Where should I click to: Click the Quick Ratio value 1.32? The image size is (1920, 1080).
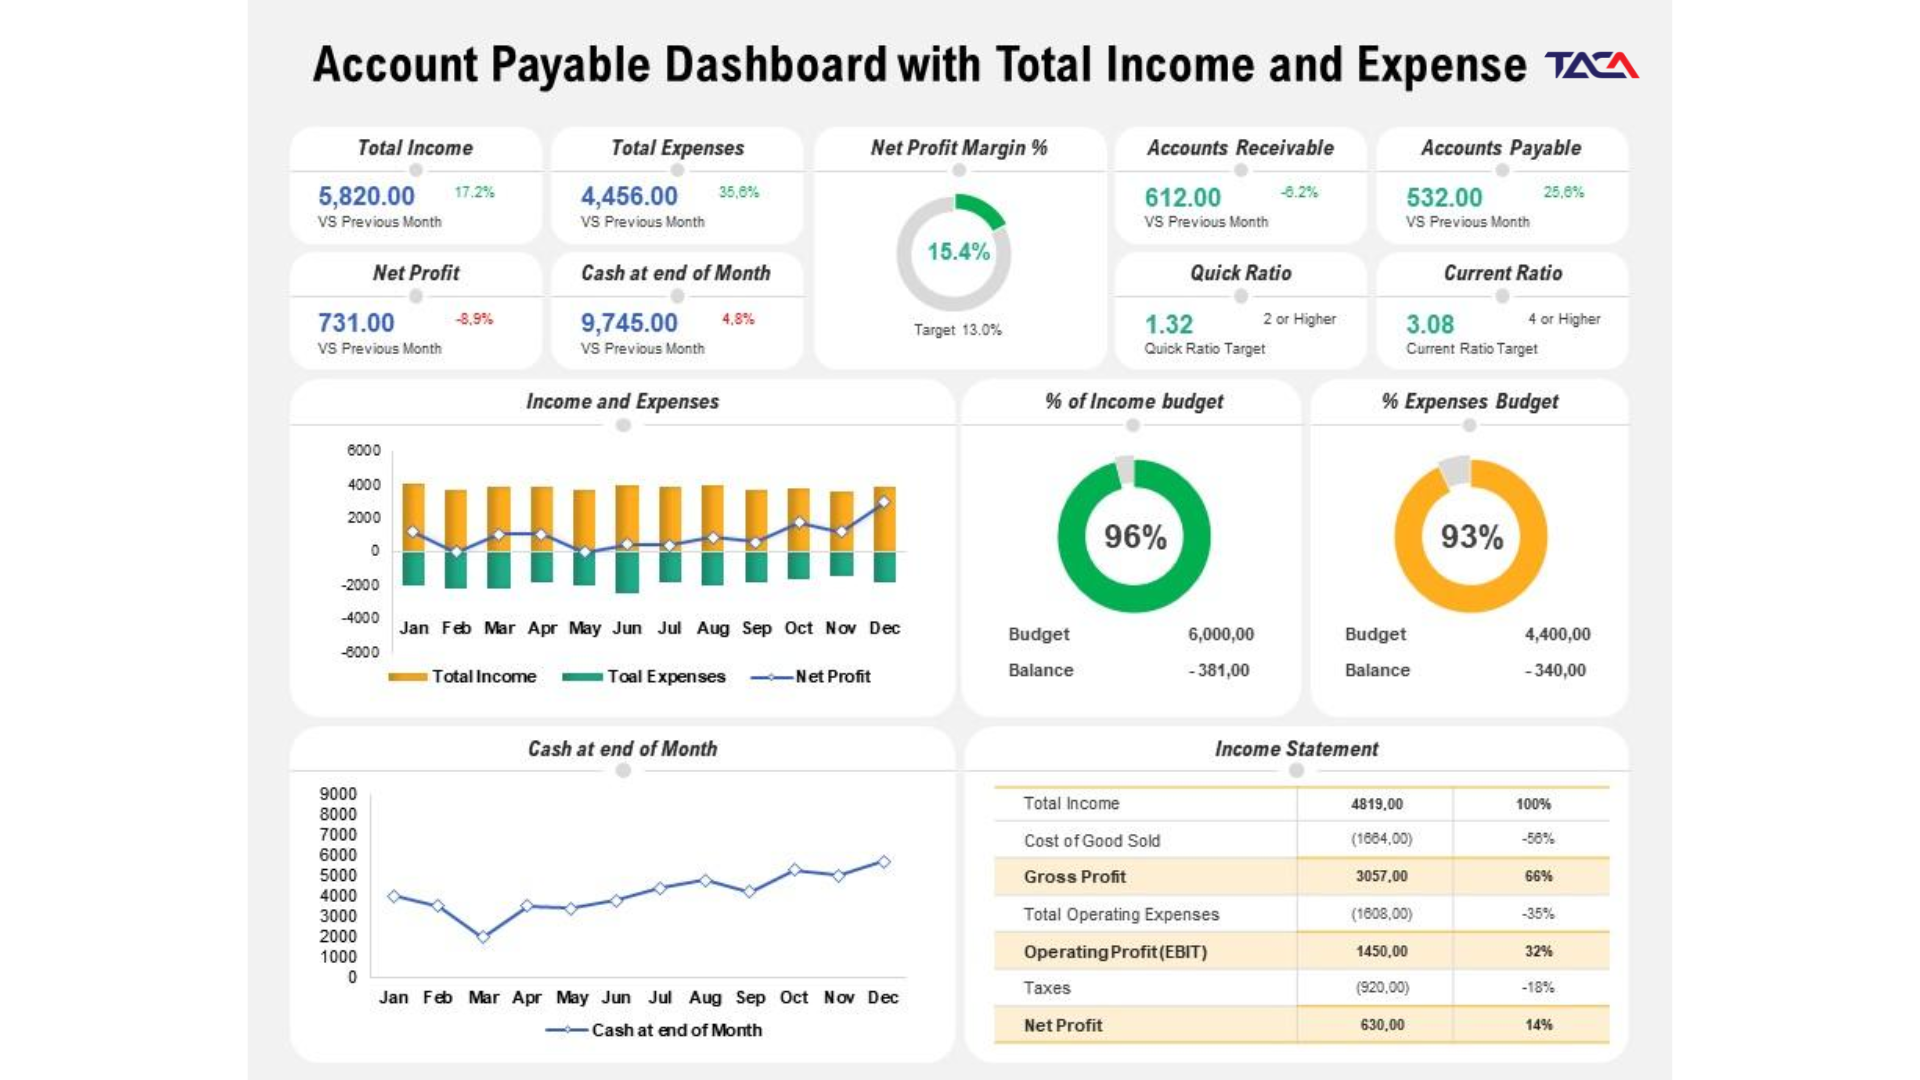(1169, 325)
